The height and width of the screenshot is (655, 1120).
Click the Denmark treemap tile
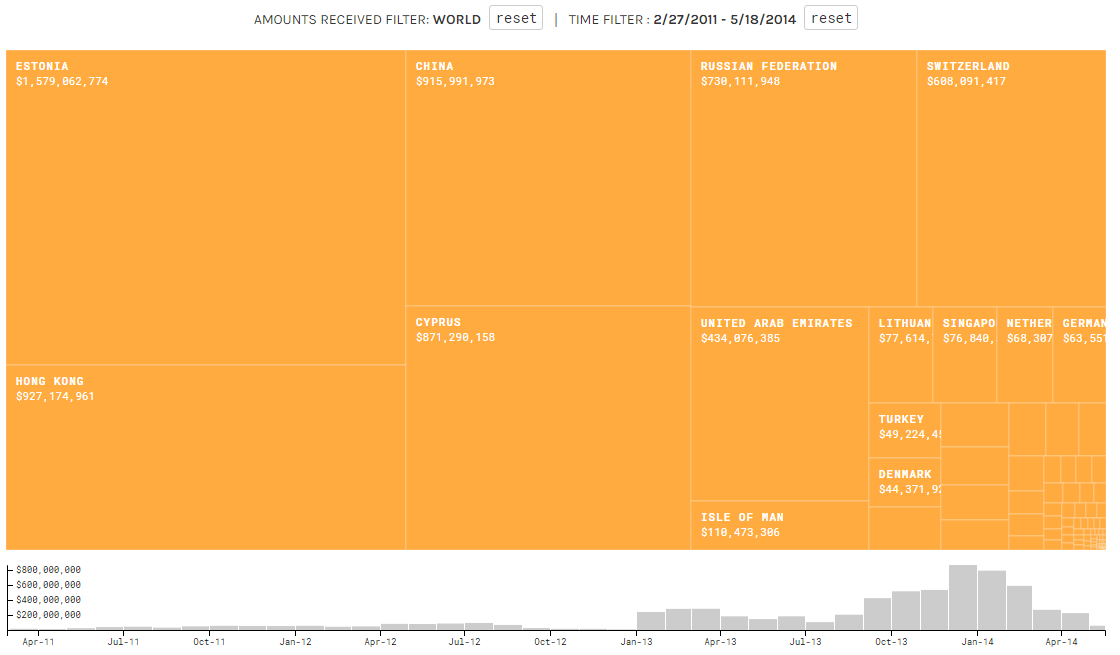pos(904,483)
